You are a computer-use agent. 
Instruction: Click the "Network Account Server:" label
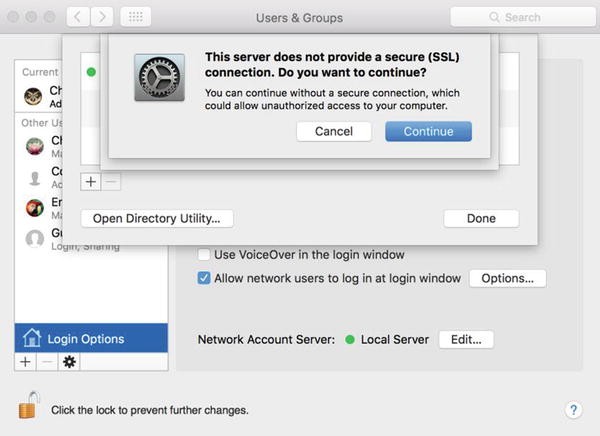pyautogui.click(x=266, y=340)
